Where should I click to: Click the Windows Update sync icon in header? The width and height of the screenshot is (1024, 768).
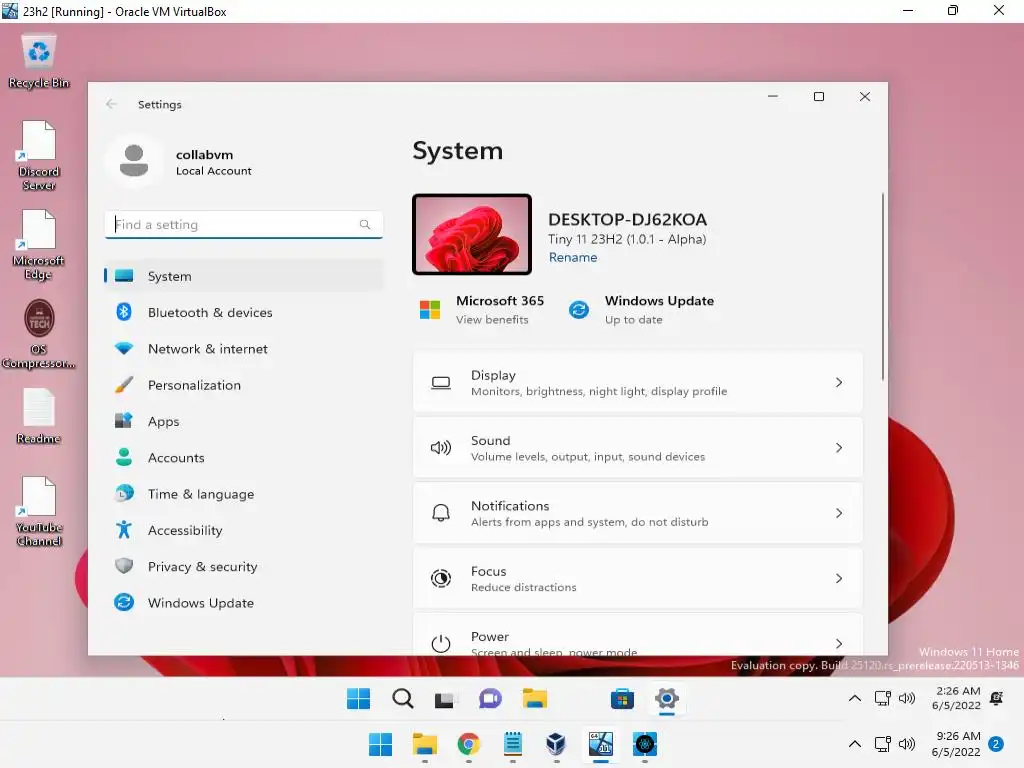579,310
